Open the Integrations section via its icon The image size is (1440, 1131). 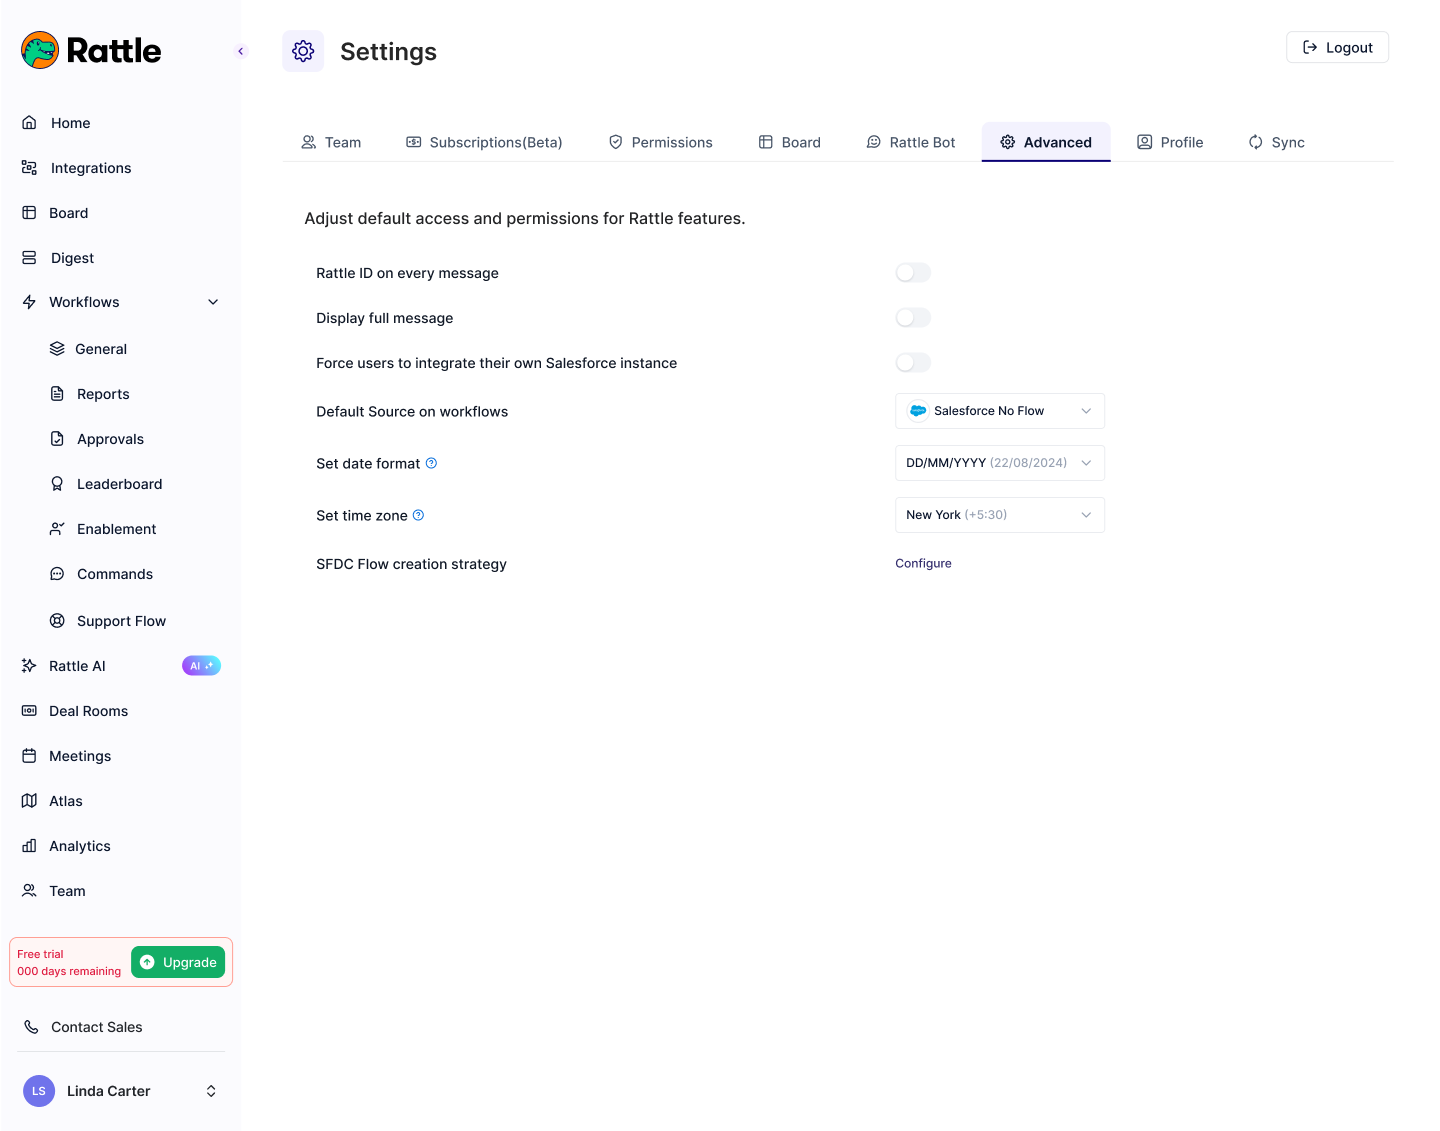[28, 167]
